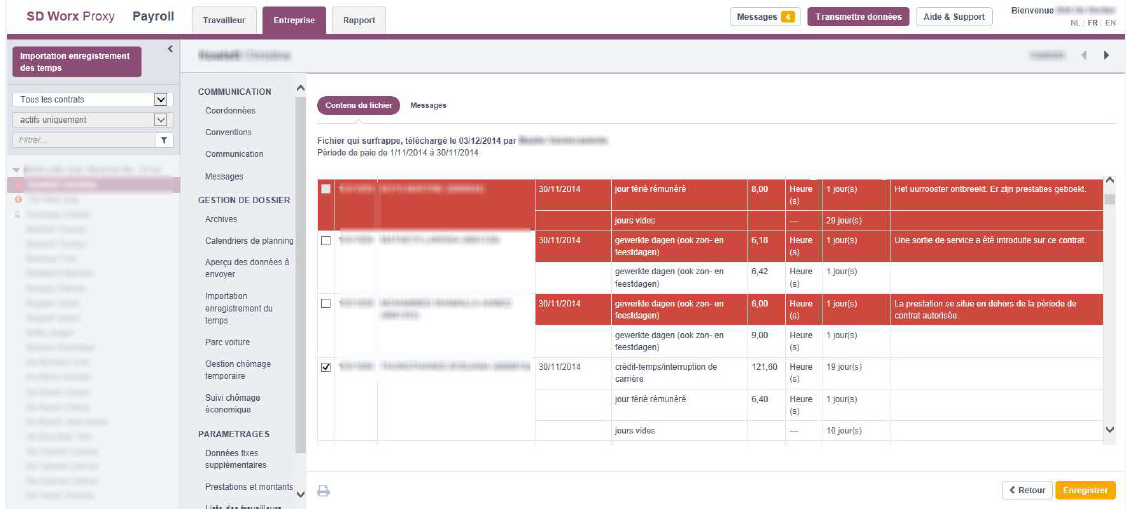1139x511 pixels.
Task: Collapse the employee tree root triangle
Action: click(16, 169)
